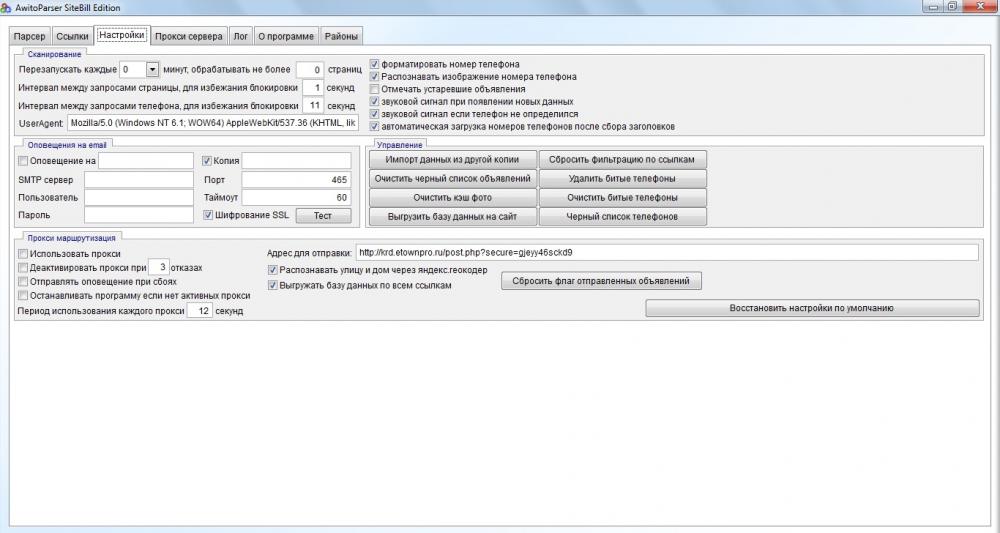Click the страниц limit input field

tap(310, 69)
